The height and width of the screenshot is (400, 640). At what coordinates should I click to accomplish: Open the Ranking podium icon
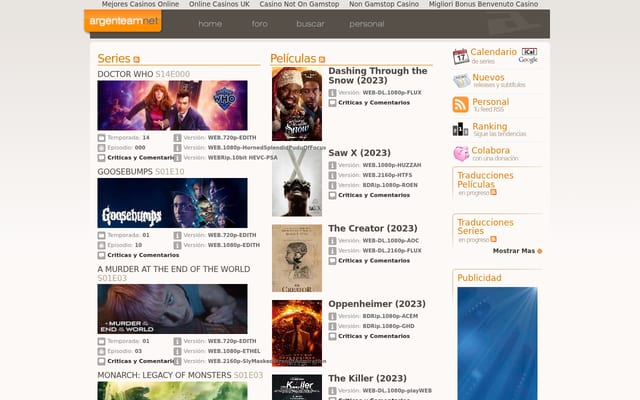click(460, 129)
